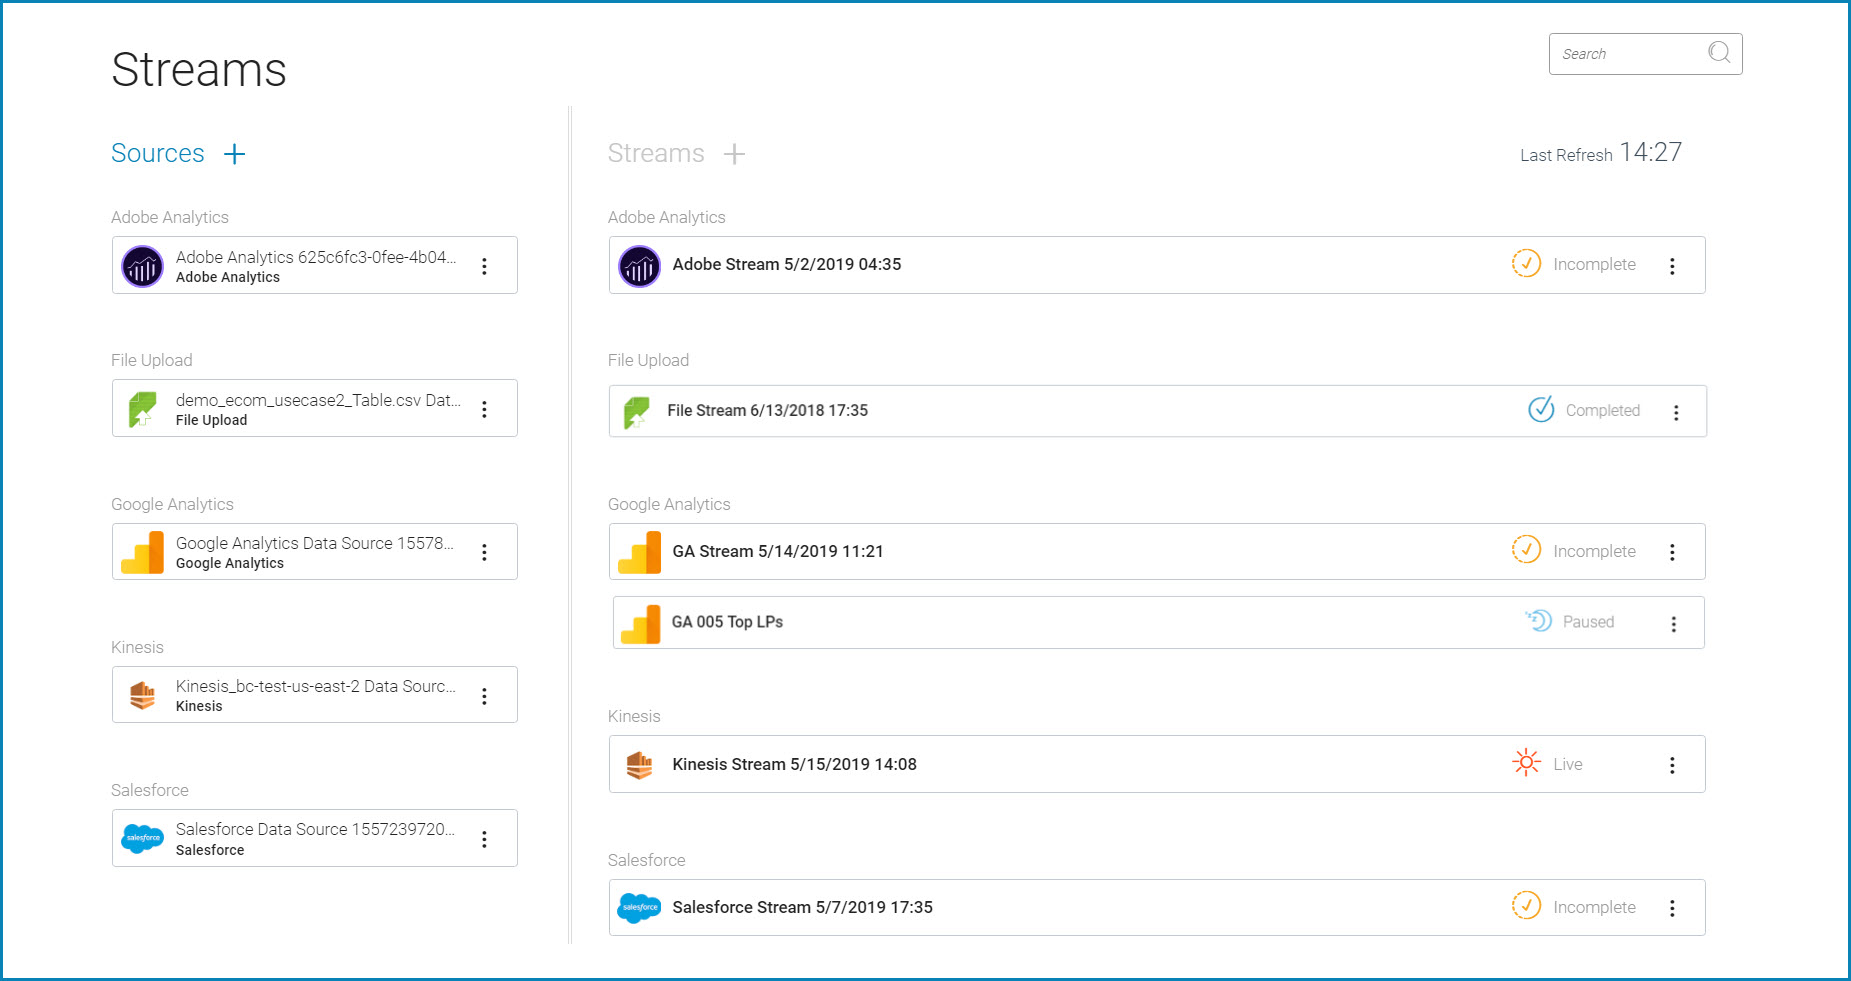The height and width of the screenshot is (981, 1851).
Task: Open menu for Adobe Analytics source
Action: [484, 266]
